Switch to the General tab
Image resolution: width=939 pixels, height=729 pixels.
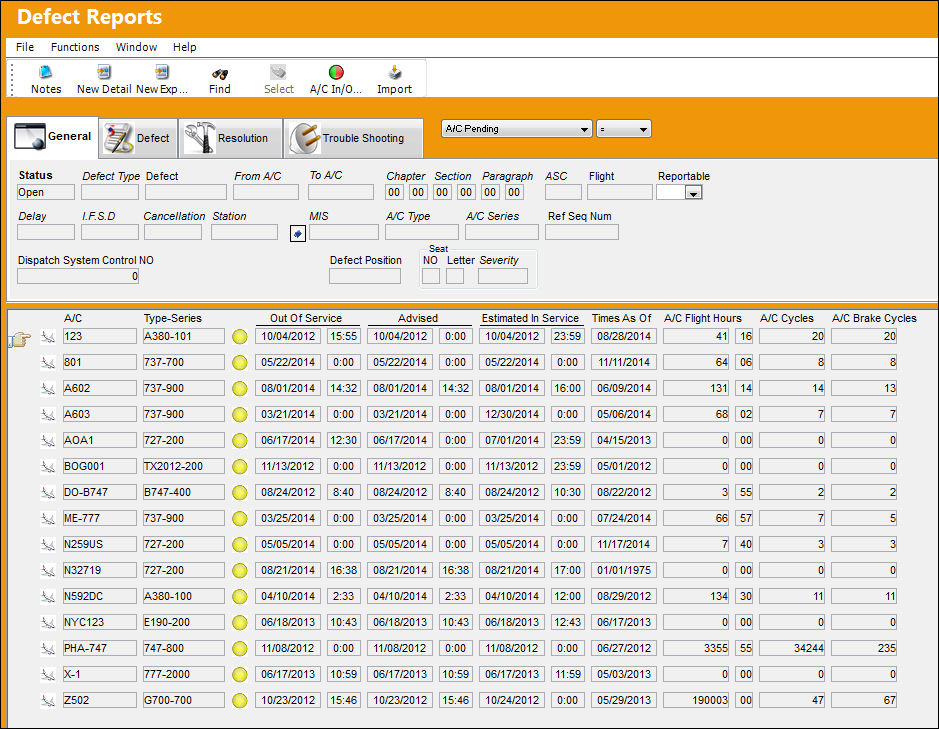pos(53,137)
